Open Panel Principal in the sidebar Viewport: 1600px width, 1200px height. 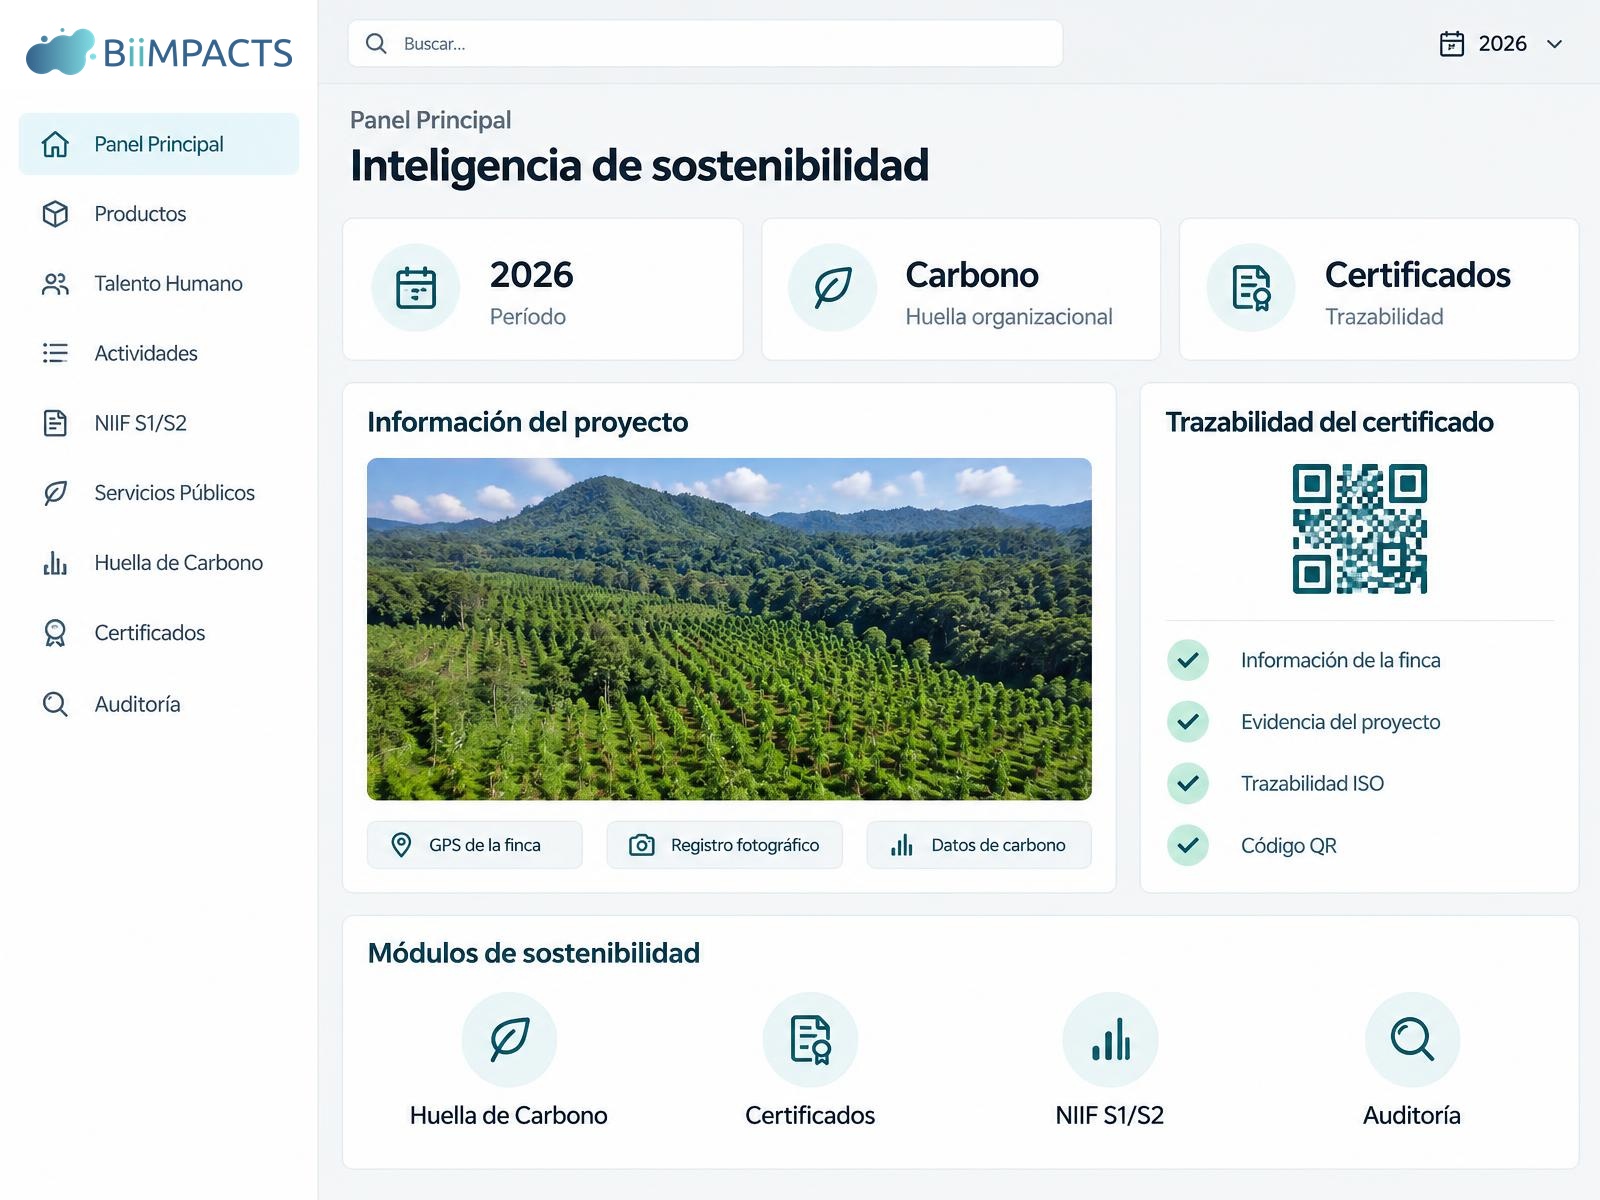coord(159,144)
